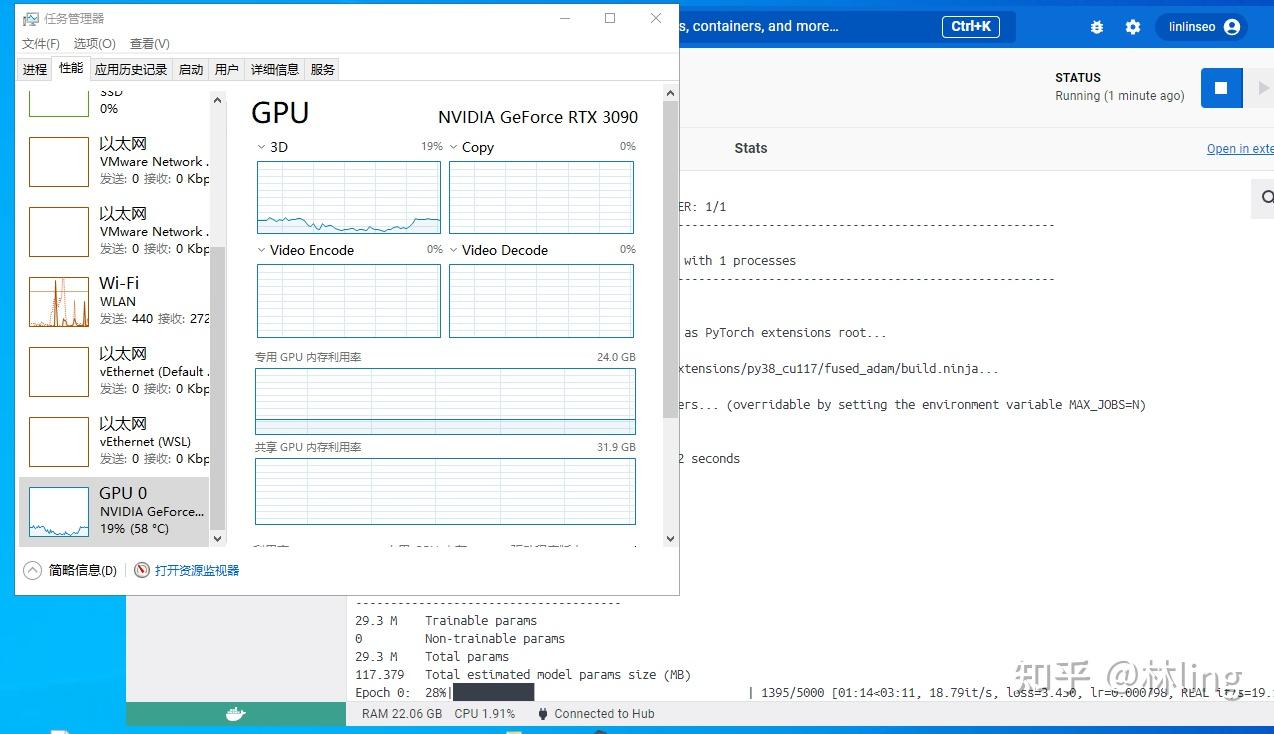1274x734 pixels.
Task: Open the linlinseo account menu
Action: (1203, 27)
